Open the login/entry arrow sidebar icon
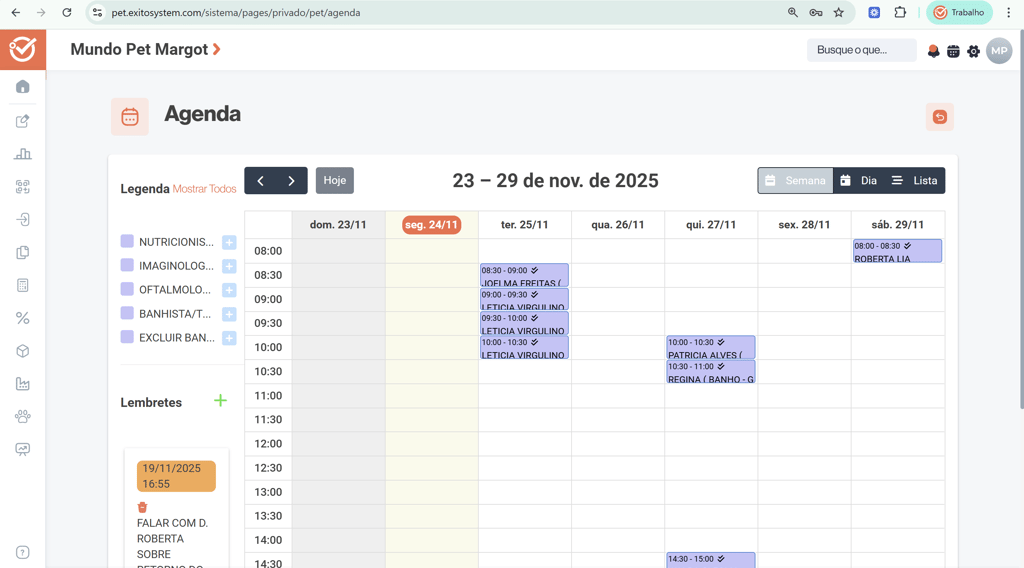Image resolution: width=1024 pixels, height=568 pixels. coord(23,219)
